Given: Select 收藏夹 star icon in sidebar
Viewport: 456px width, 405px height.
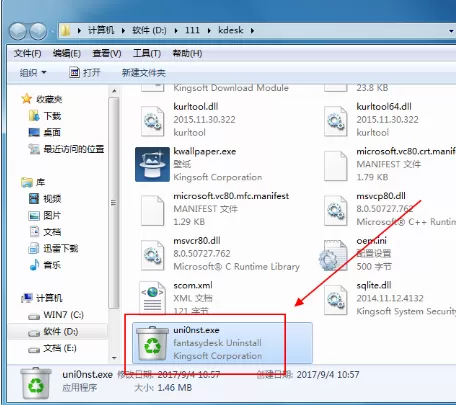Looking at the screenshot, I should coord(26,99).
